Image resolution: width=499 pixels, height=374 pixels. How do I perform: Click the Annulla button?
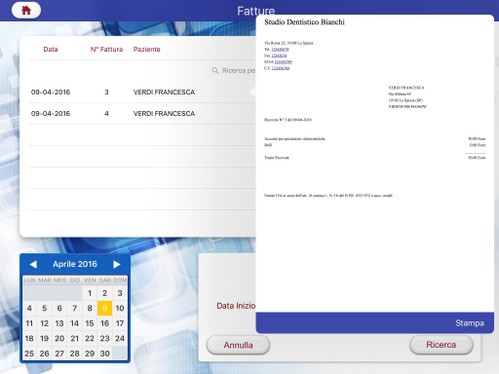[238, 345]
